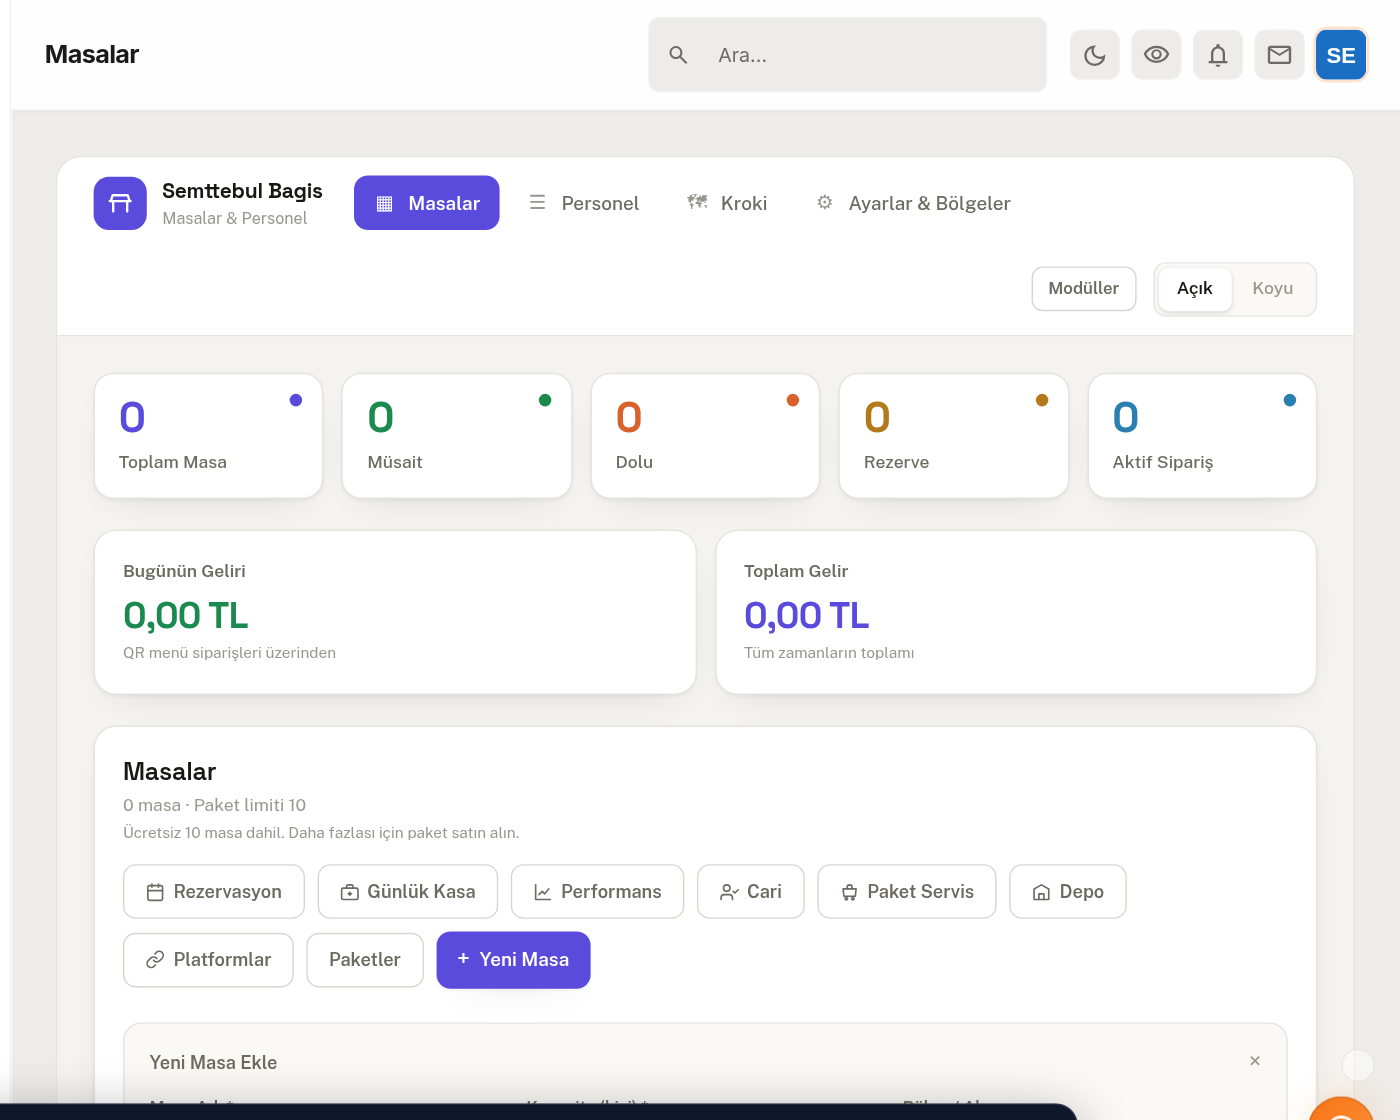Click the Bugünün Geliri amount 0,00 TL
1400x1120 pixels.
[x=186, y=616]
